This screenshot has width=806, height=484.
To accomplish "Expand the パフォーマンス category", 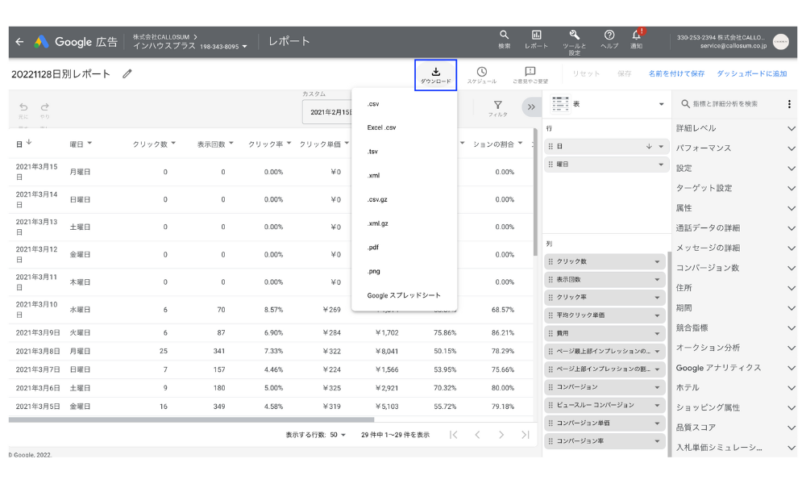I will pos(735,148).
